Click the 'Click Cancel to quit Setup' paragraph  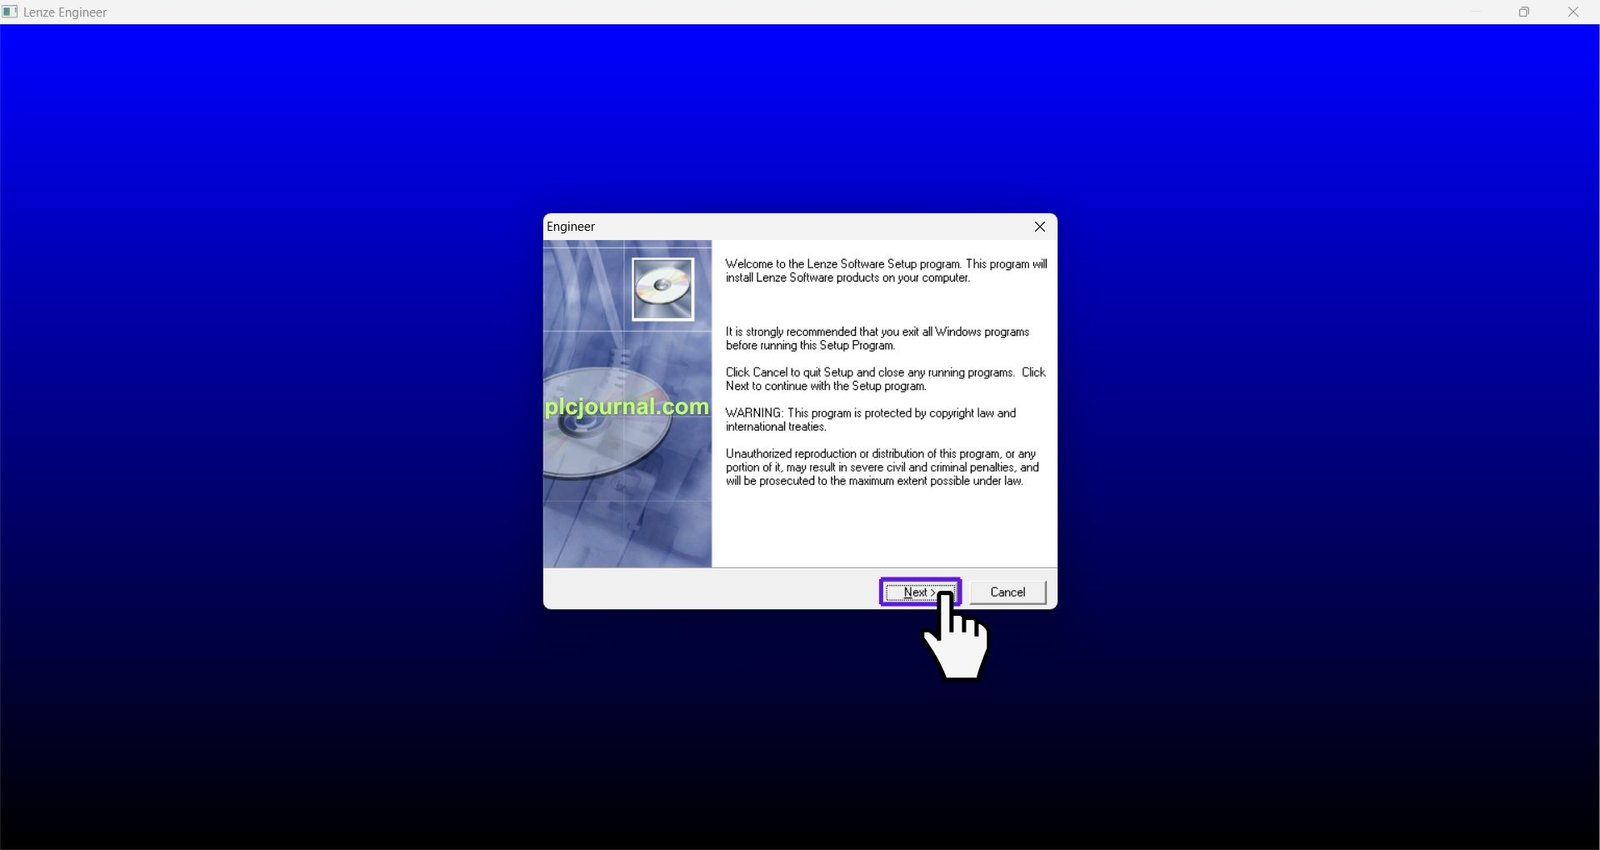point(885,379)
